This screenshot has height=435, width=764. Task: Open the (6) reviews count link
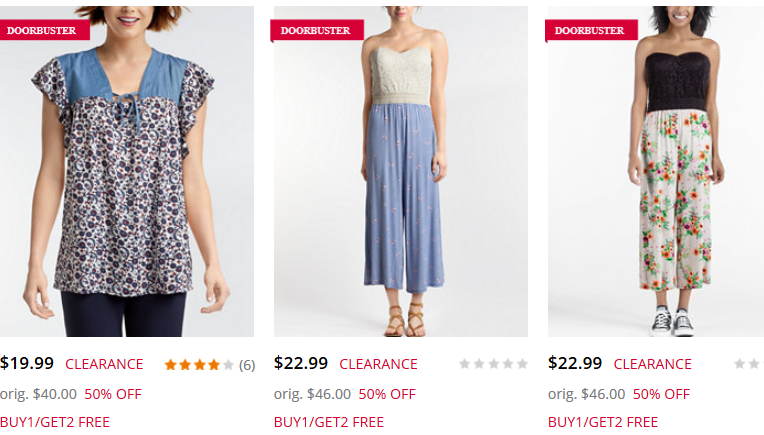246,365
